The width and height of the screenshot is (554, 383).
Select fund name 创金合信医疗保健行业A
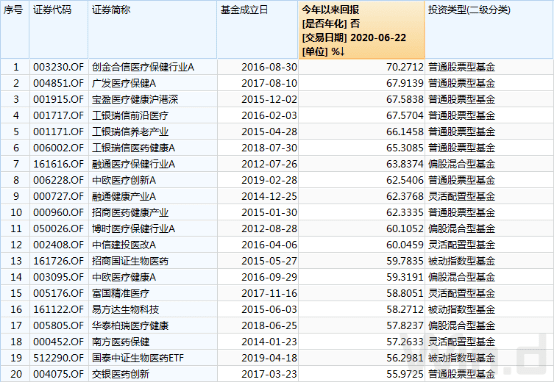coord(143,67)
